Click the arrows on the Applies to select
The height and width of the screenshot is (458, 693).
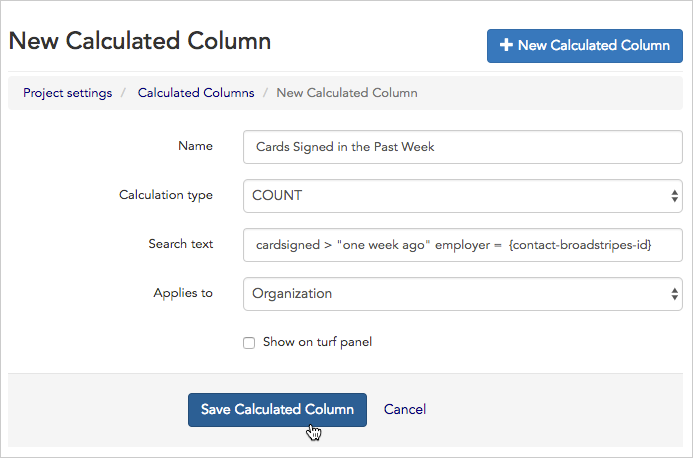pyautogui.click(x=675, y=294)
